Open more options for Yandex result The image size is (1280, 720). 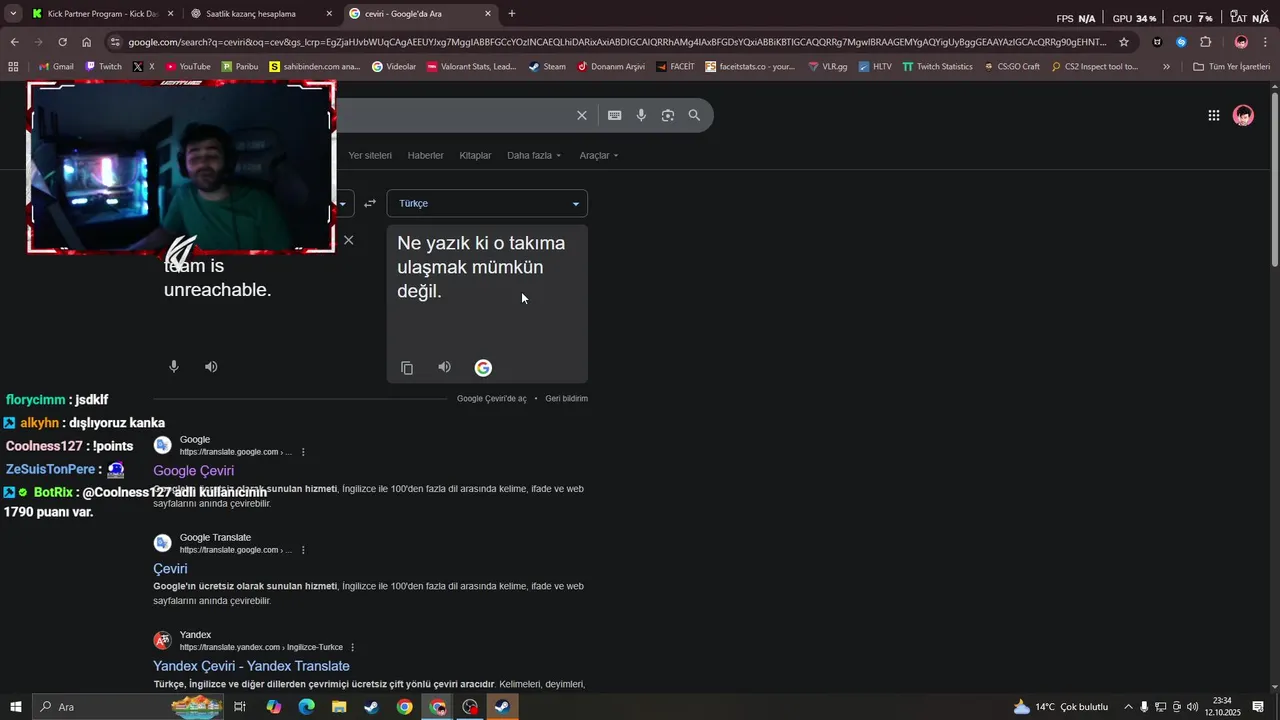(352, 647)
